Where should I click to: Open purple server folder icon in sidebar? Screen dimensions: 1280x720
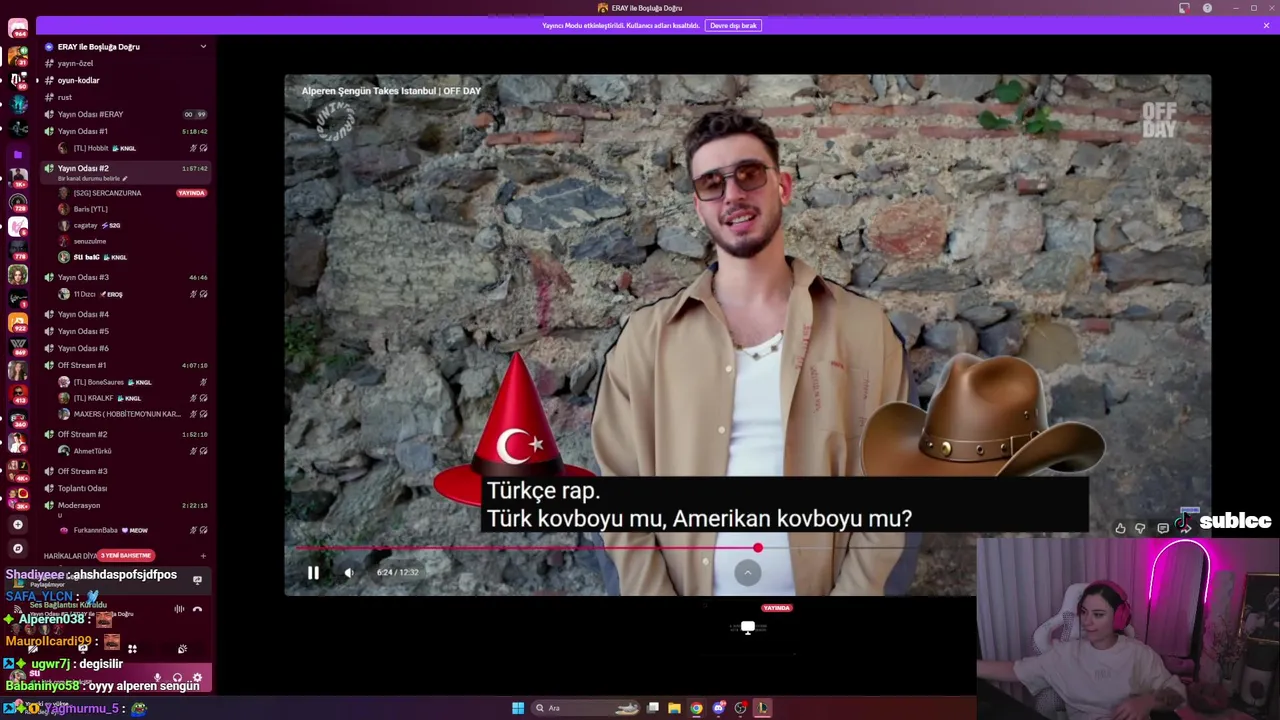point(18,155)
